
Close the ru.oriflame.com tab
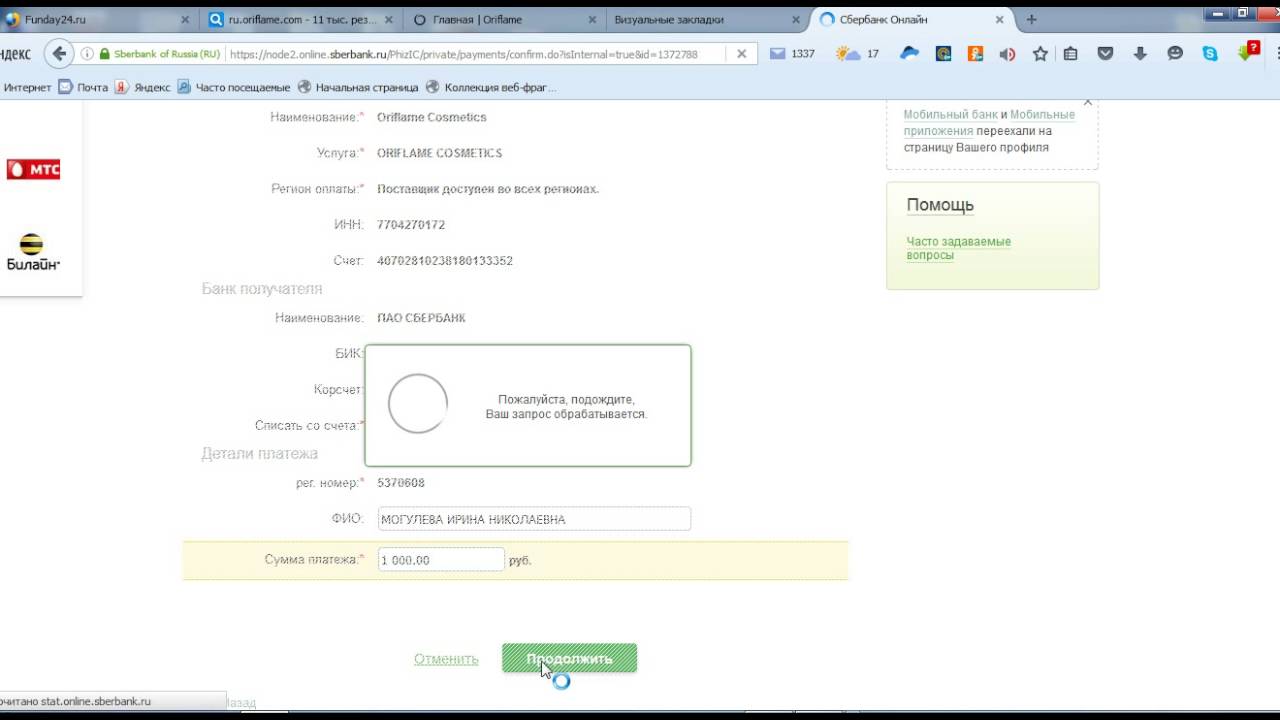coord(388,20)
